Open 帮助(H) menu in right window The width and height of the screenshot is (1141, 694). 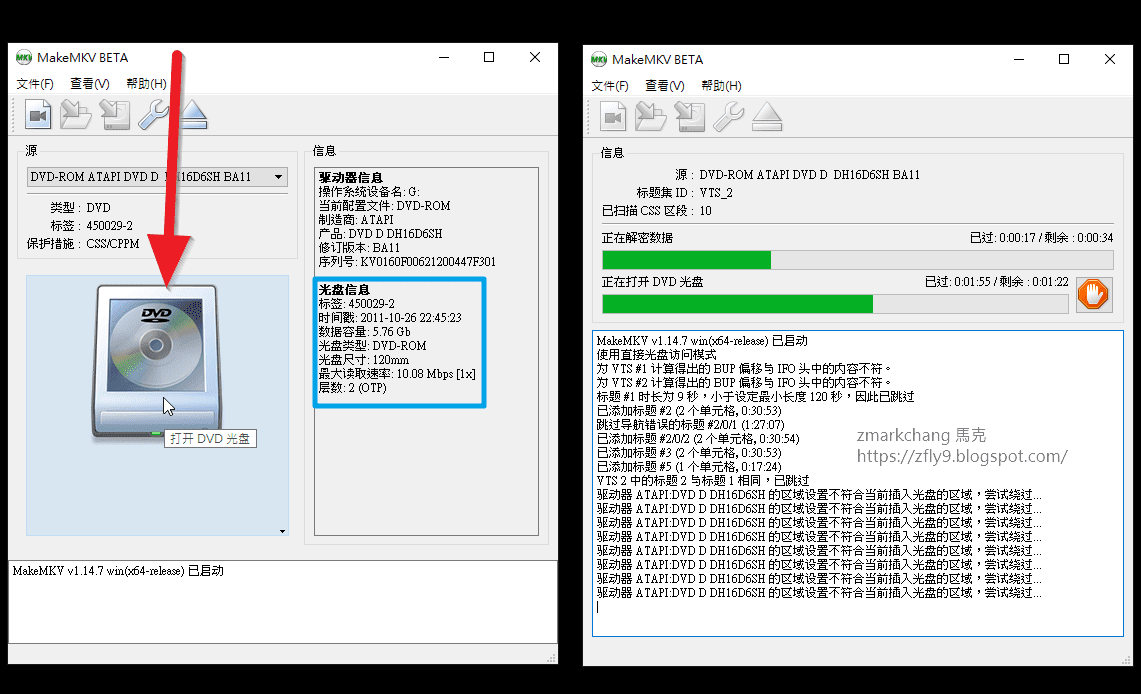[x=721, y=86]
